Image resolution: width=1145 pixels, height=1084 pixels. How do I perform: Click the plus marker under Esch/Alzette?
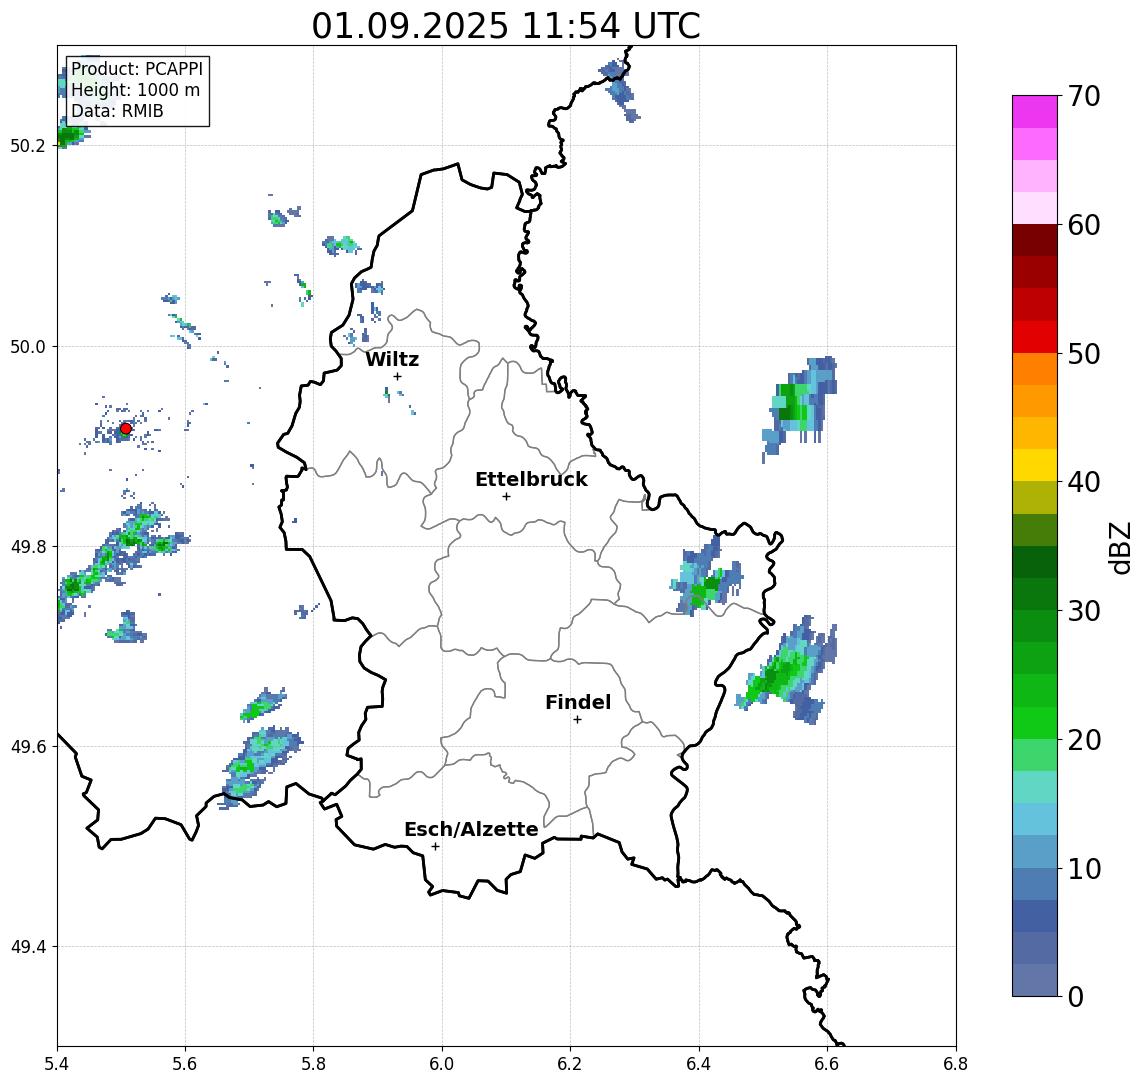pyautogui.click(x=436, y=847)
